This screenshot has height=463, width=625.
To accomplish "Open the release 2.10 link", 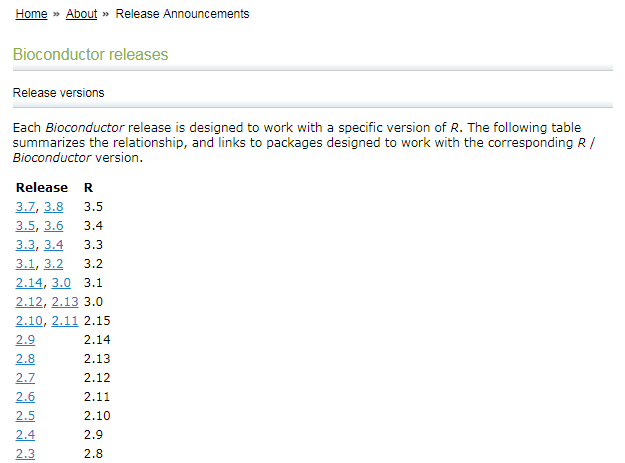I will (29, 321).
